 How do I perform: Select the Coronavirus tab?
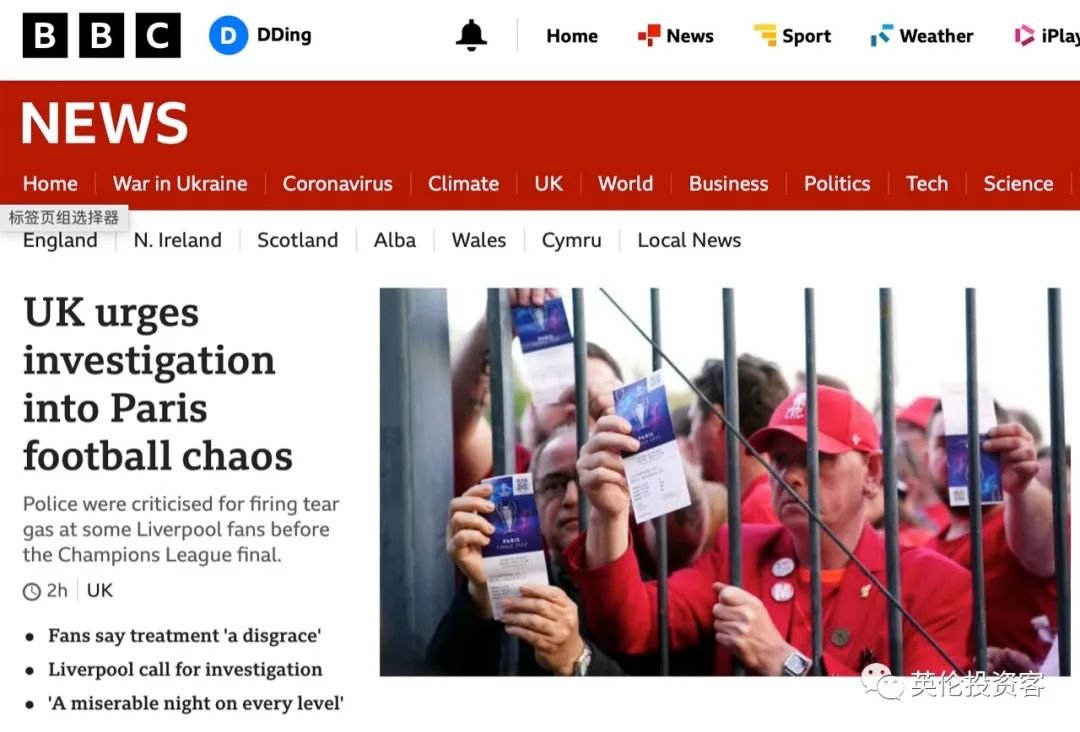point(338,184)
